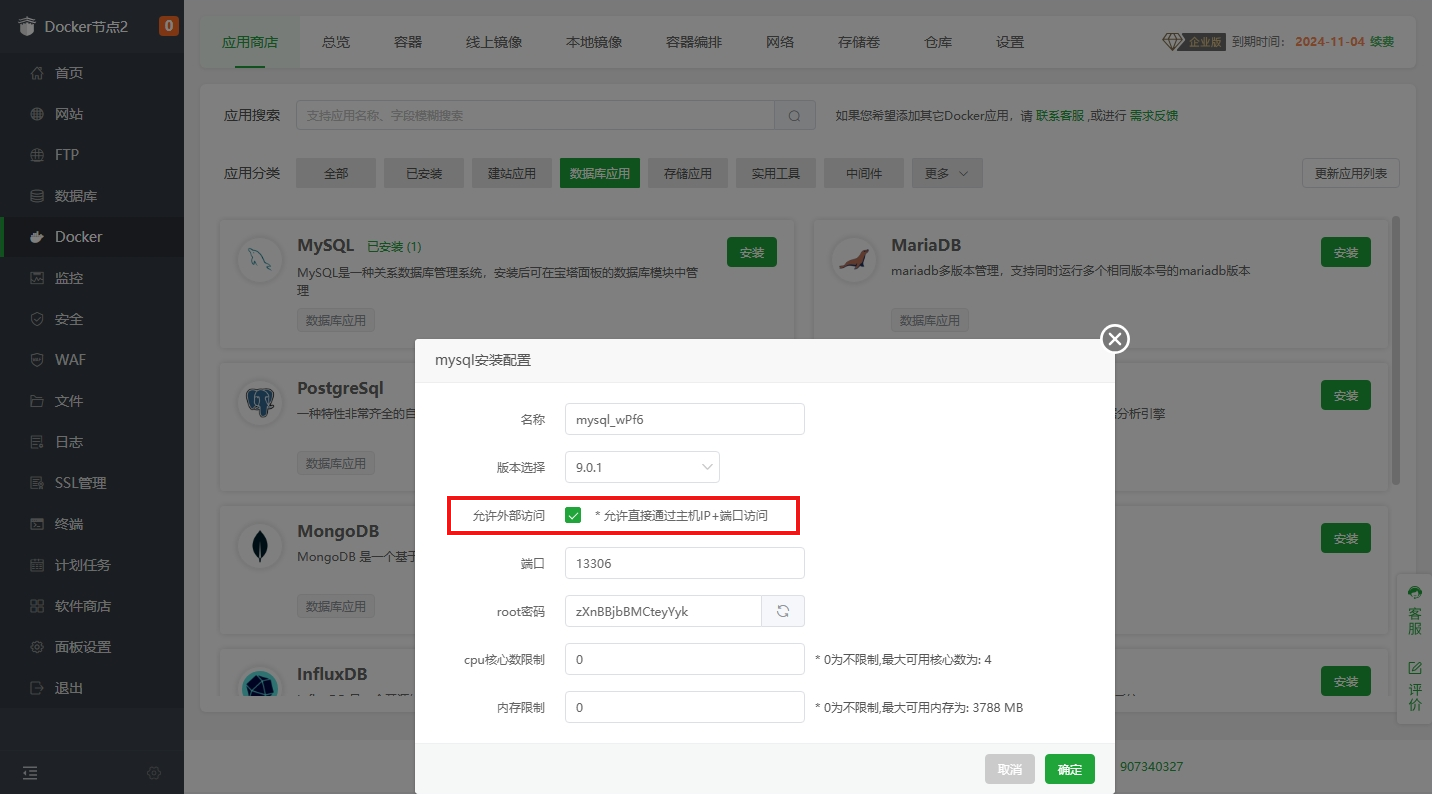This screenshot has height=794, width=1432.
Task: Filter by 建站应用 category
Action: point(512,173)
